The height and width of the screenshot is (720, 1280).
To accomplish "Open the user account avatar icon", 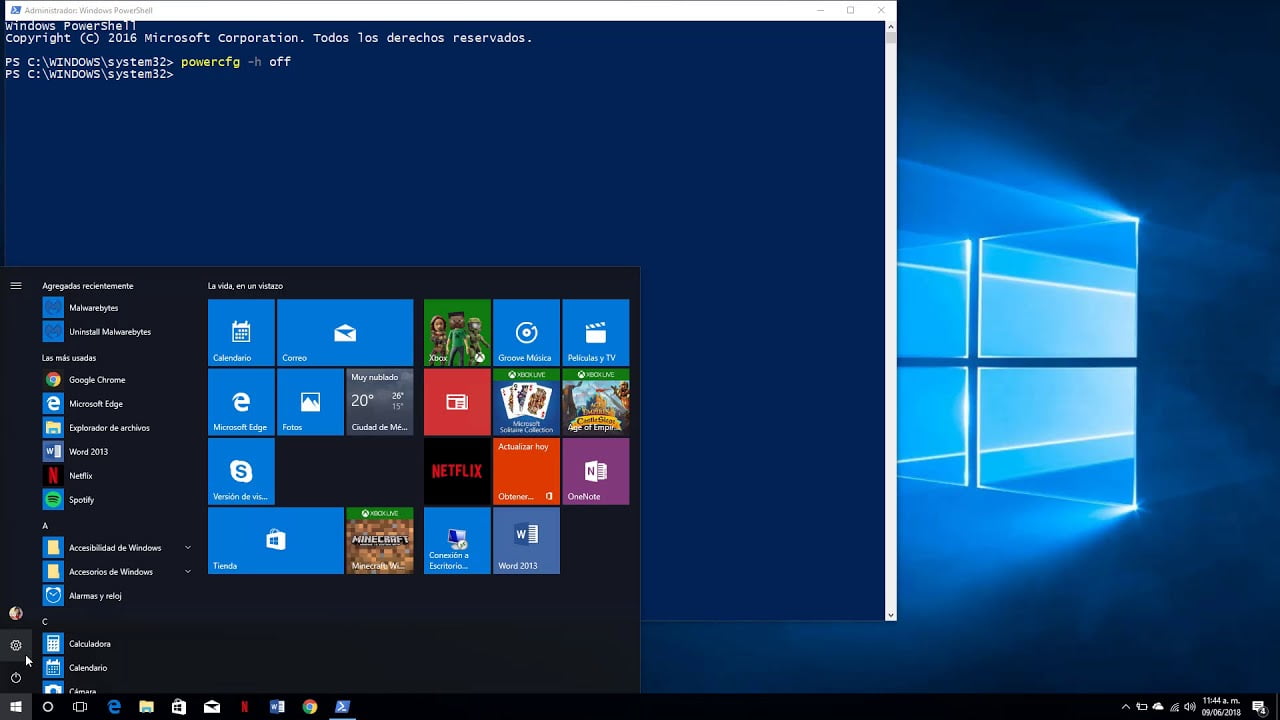I will [x=15, y=612].
